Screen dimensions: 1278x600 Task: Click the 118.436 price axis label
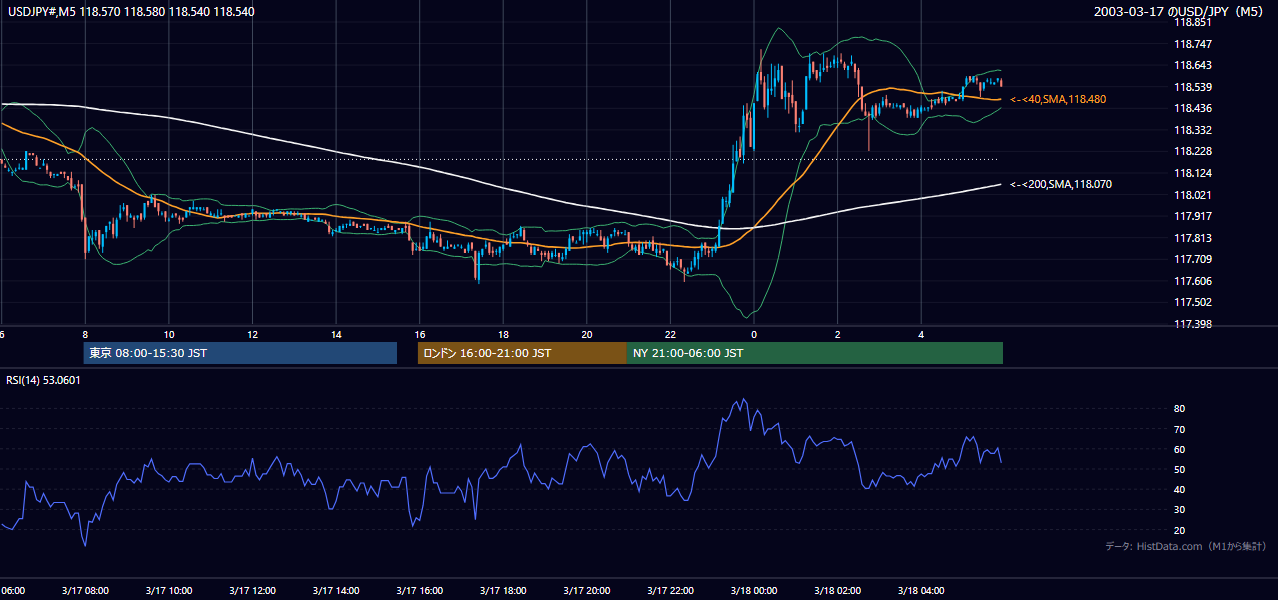(x=1194, y=108)
